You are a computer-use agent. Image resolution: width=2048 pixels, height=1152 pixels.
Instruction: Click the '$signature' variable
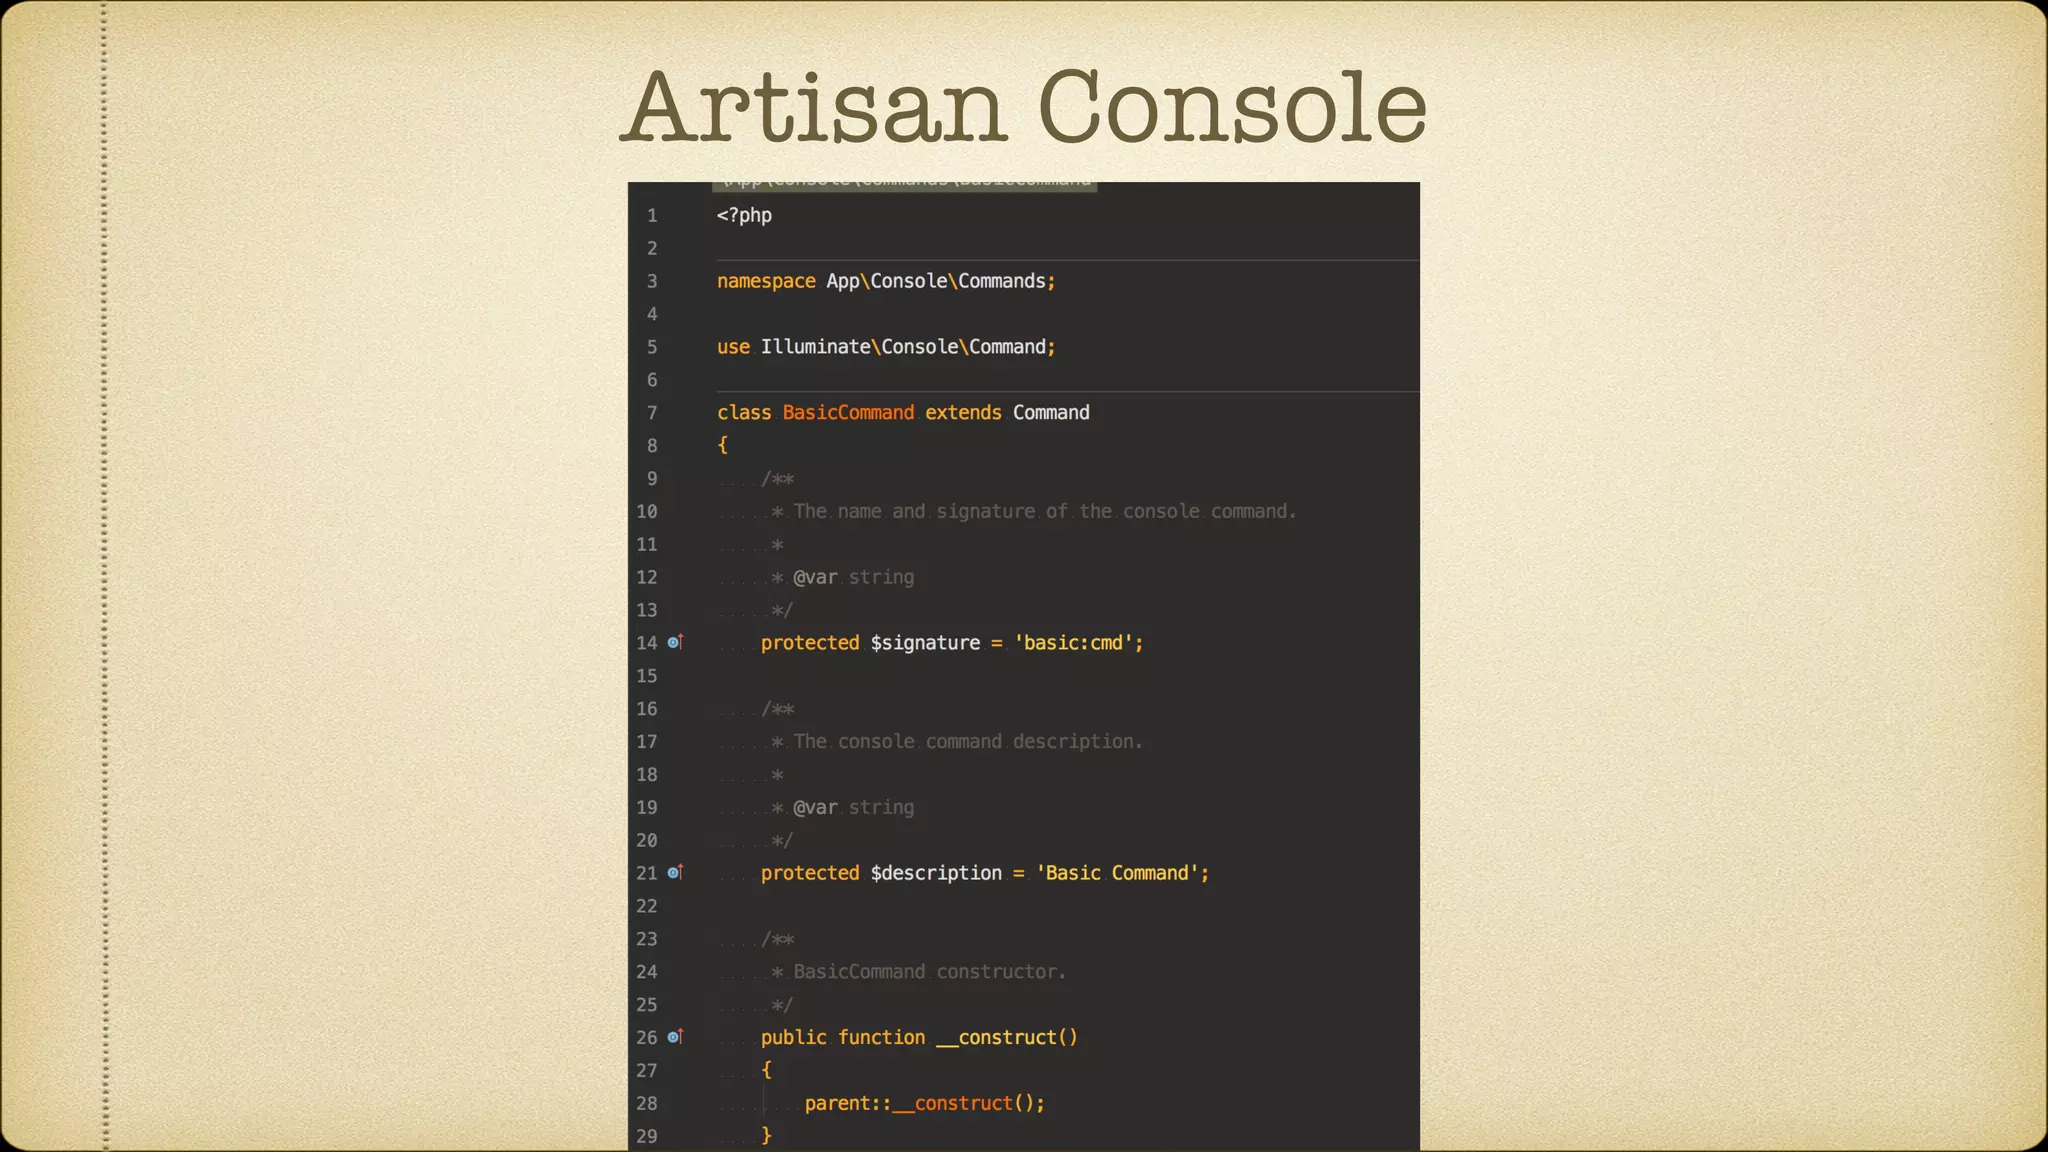[925, 643]
